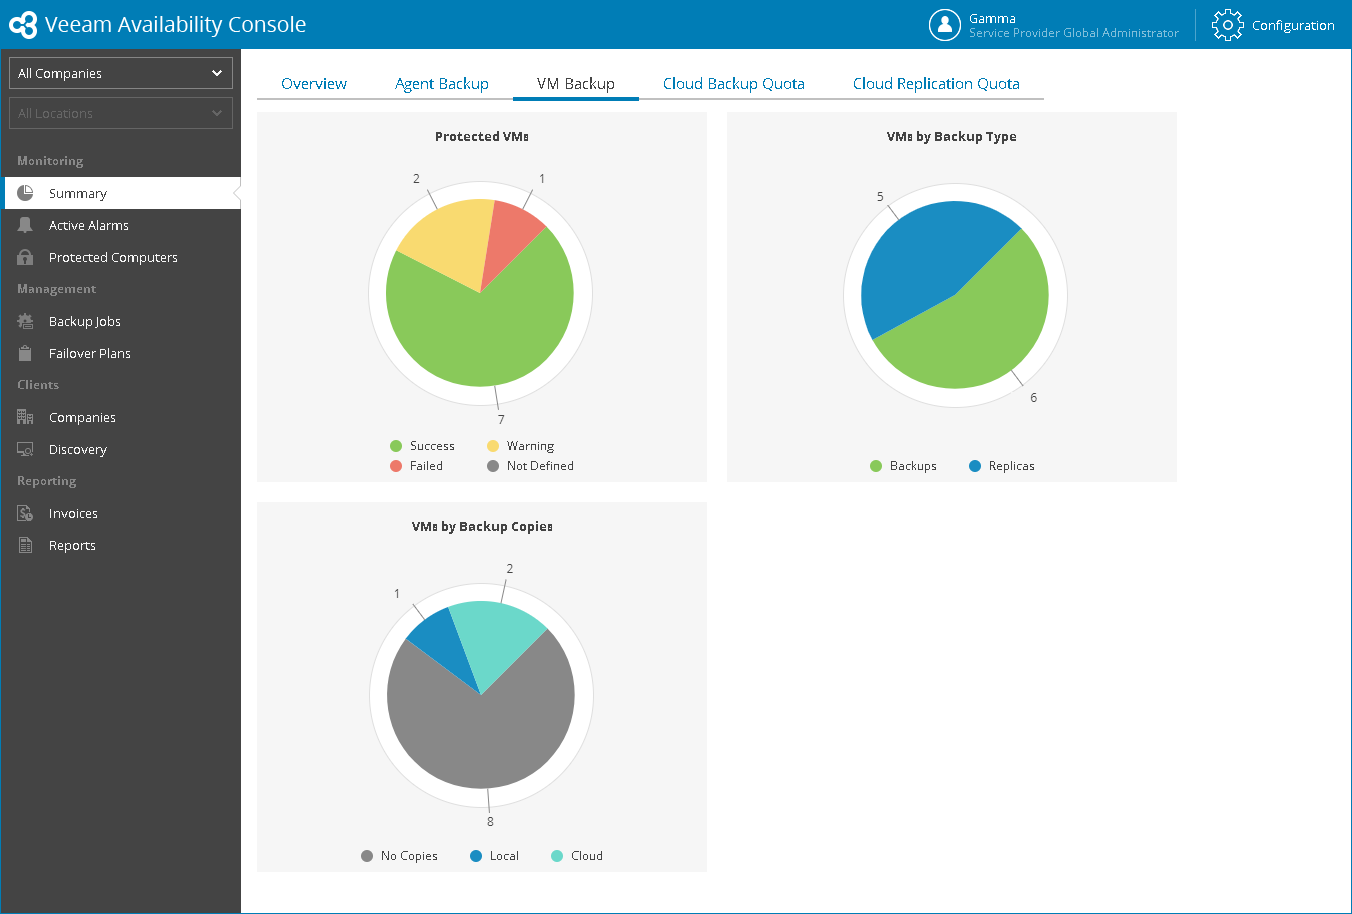Screen dimensions: 1352x914
Task: Click the Veeam Availability Console title
Action: pos(176,25)
